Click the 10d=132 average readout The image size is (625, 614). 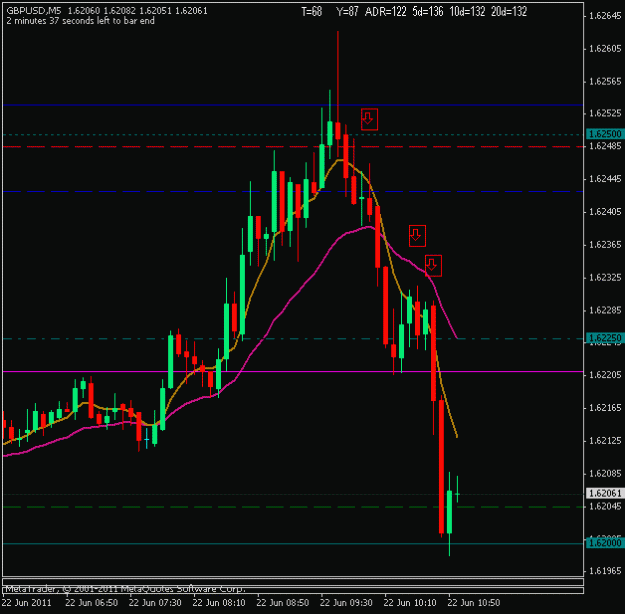[467, 12]
